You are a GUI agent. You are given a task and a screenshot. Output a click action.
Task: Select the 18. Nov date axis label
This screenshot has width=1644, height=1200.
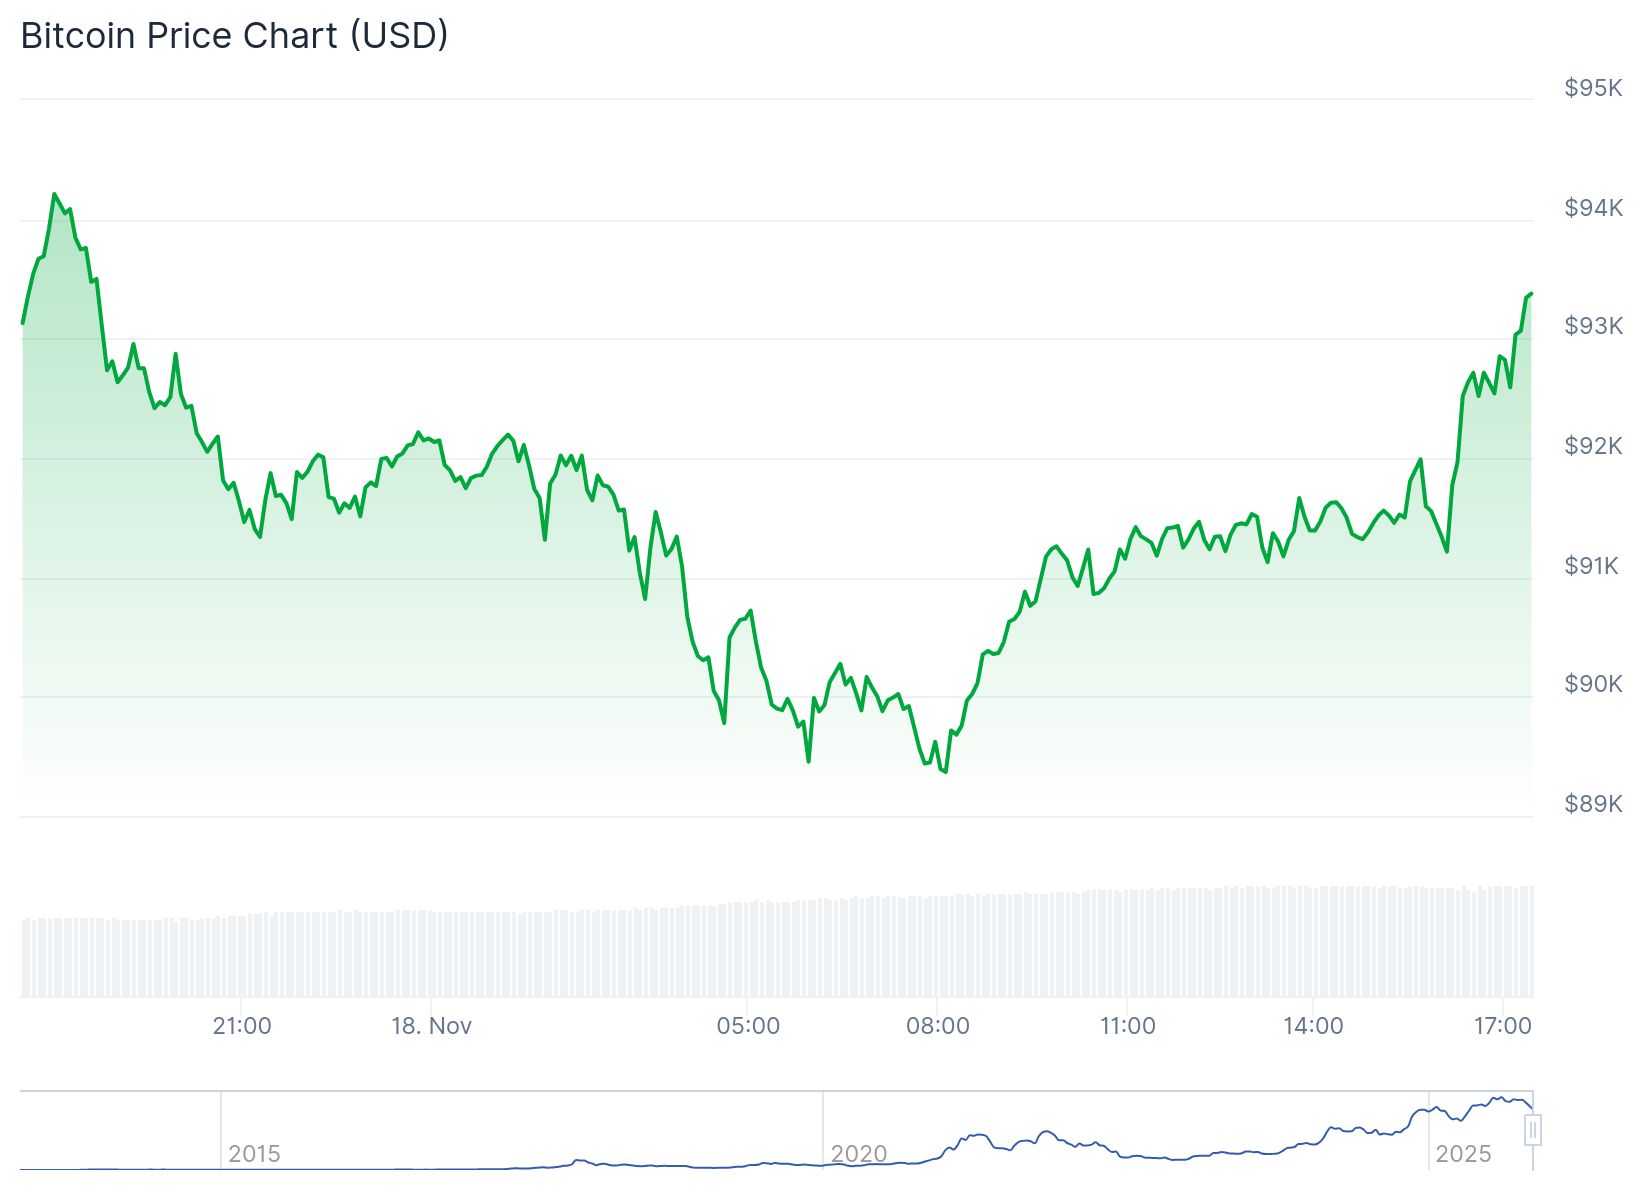click(x=431, y=1026)
